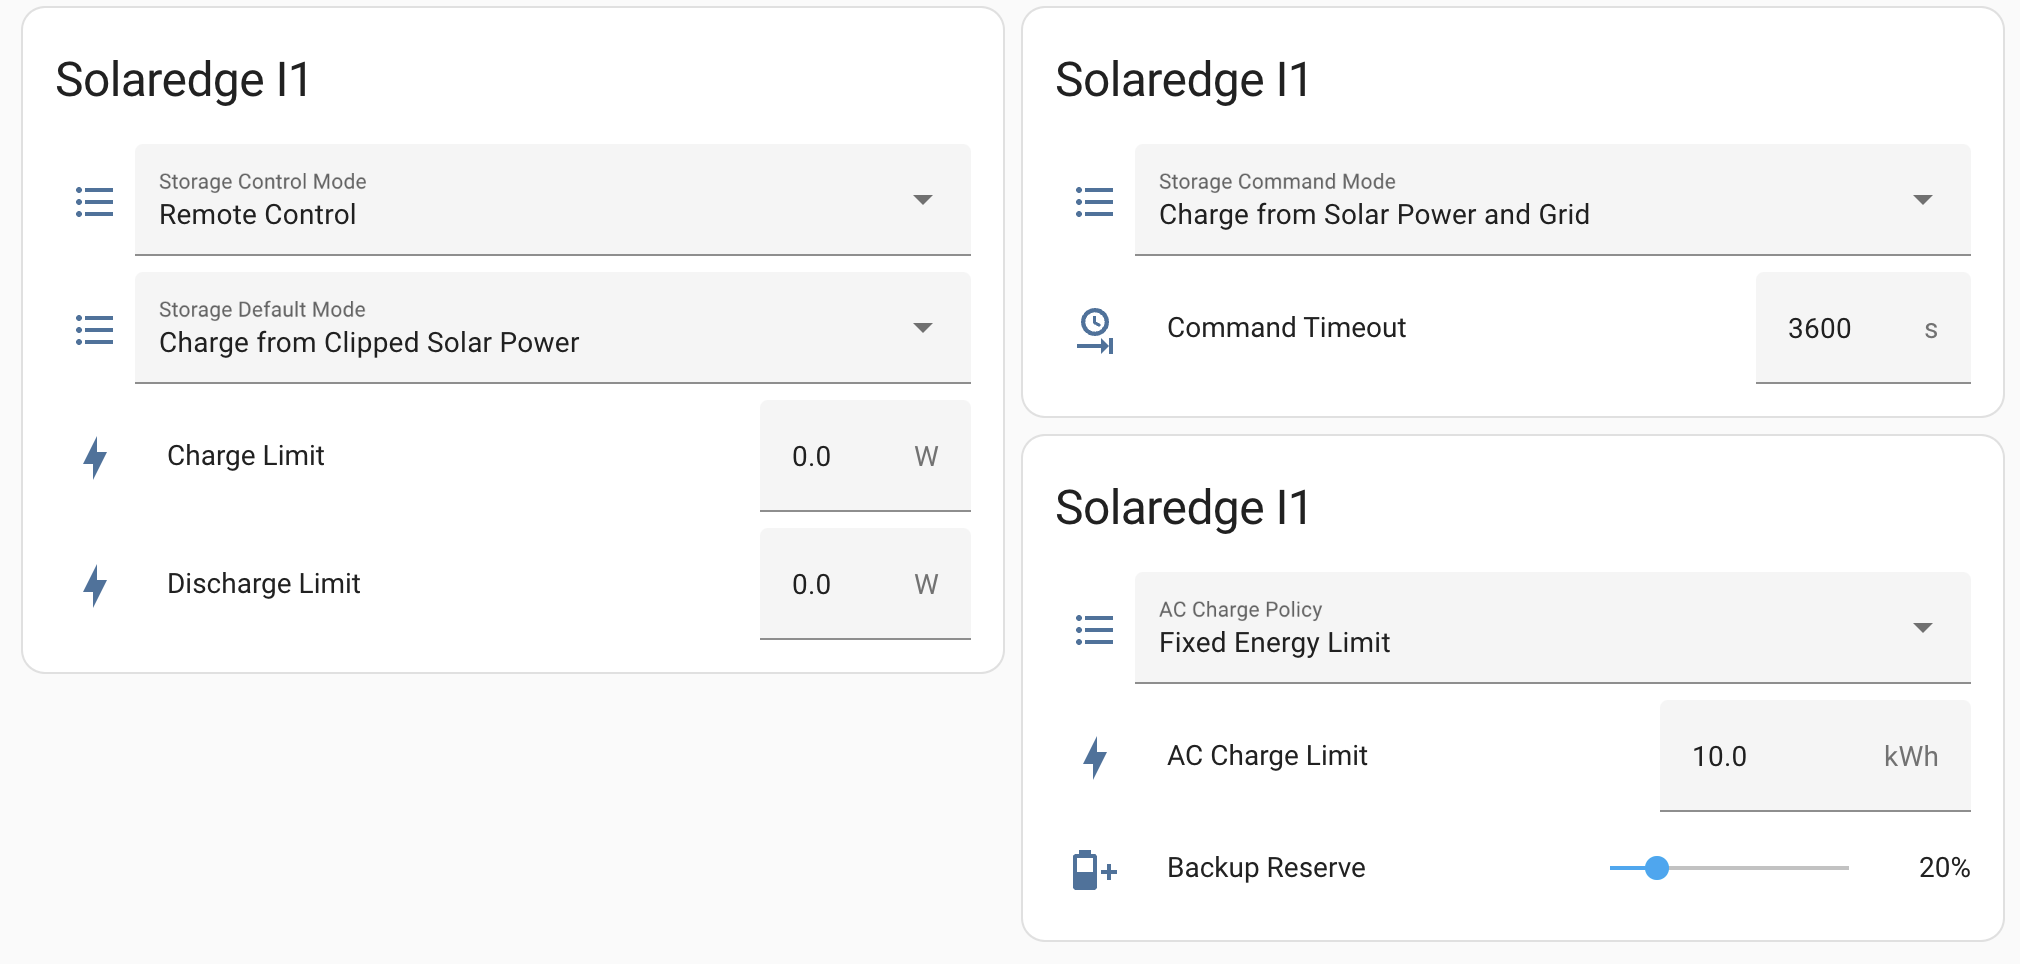The height and width of the screenshot is (964, 2020).
Task: Click the lightning bolt icon for Discharge Limit
Action: 95,585
